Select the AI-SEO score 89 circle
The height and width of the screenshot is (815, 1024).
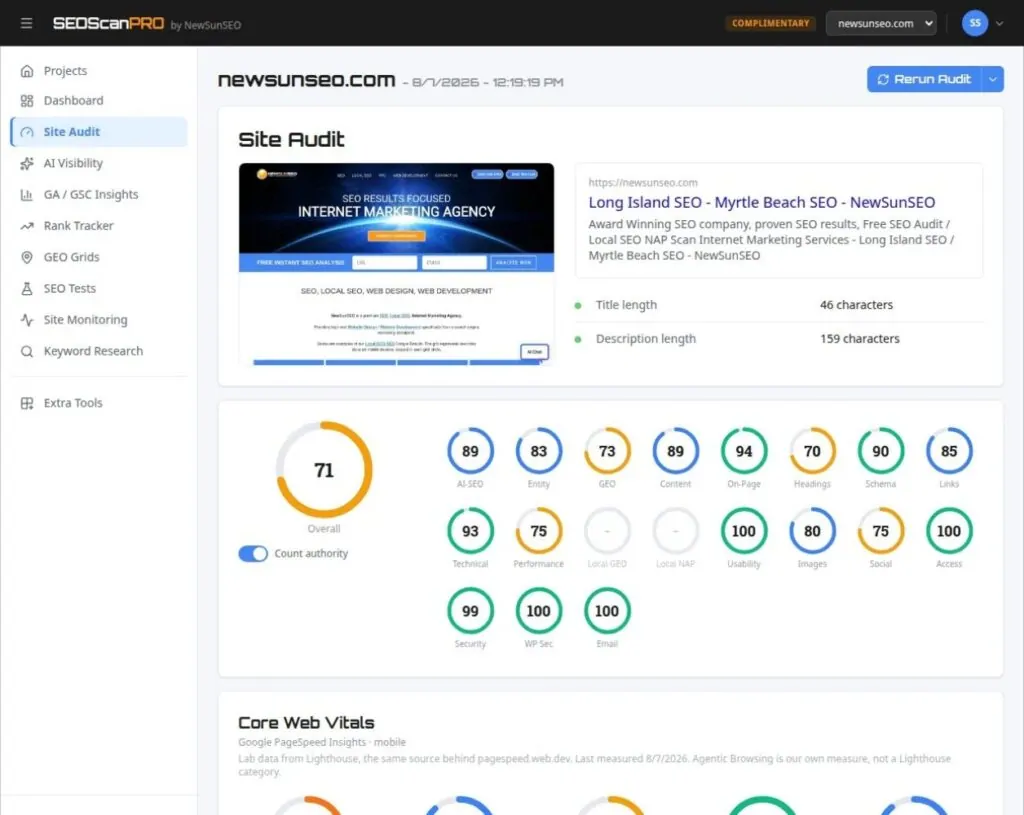tap(470, 451)
